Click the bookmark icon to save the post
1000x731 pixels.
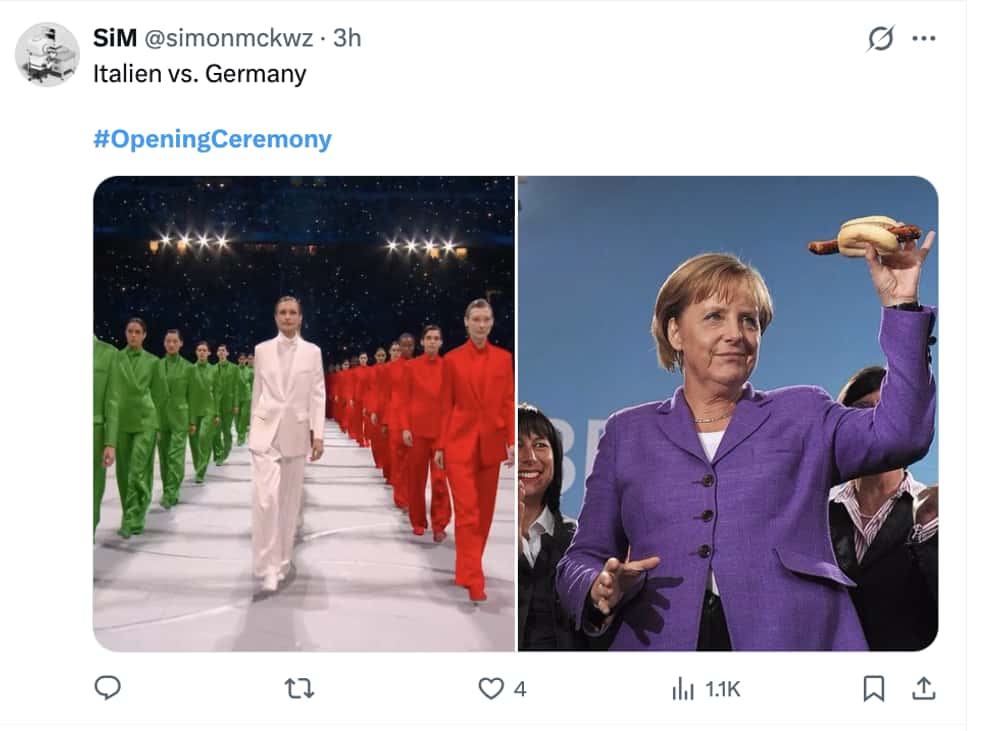click(x=873, y=688)
